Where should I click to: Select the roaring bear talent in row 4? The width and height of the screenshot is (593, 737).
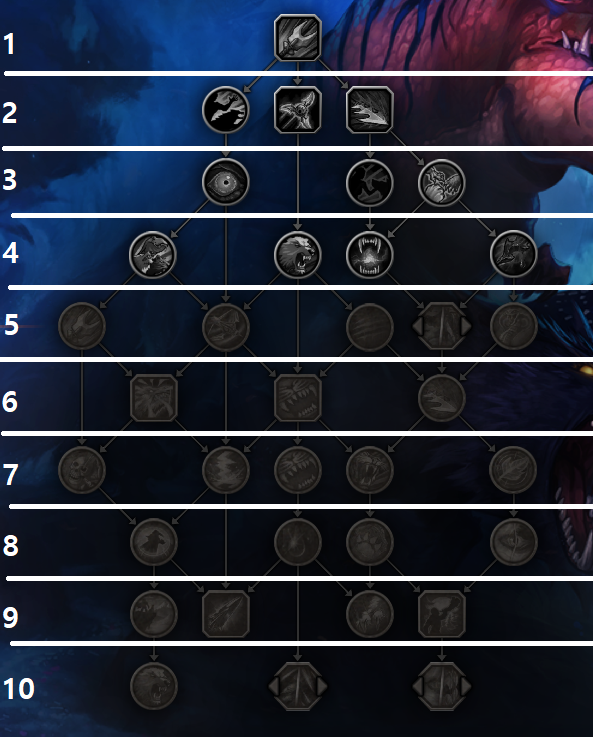[298, 254]
